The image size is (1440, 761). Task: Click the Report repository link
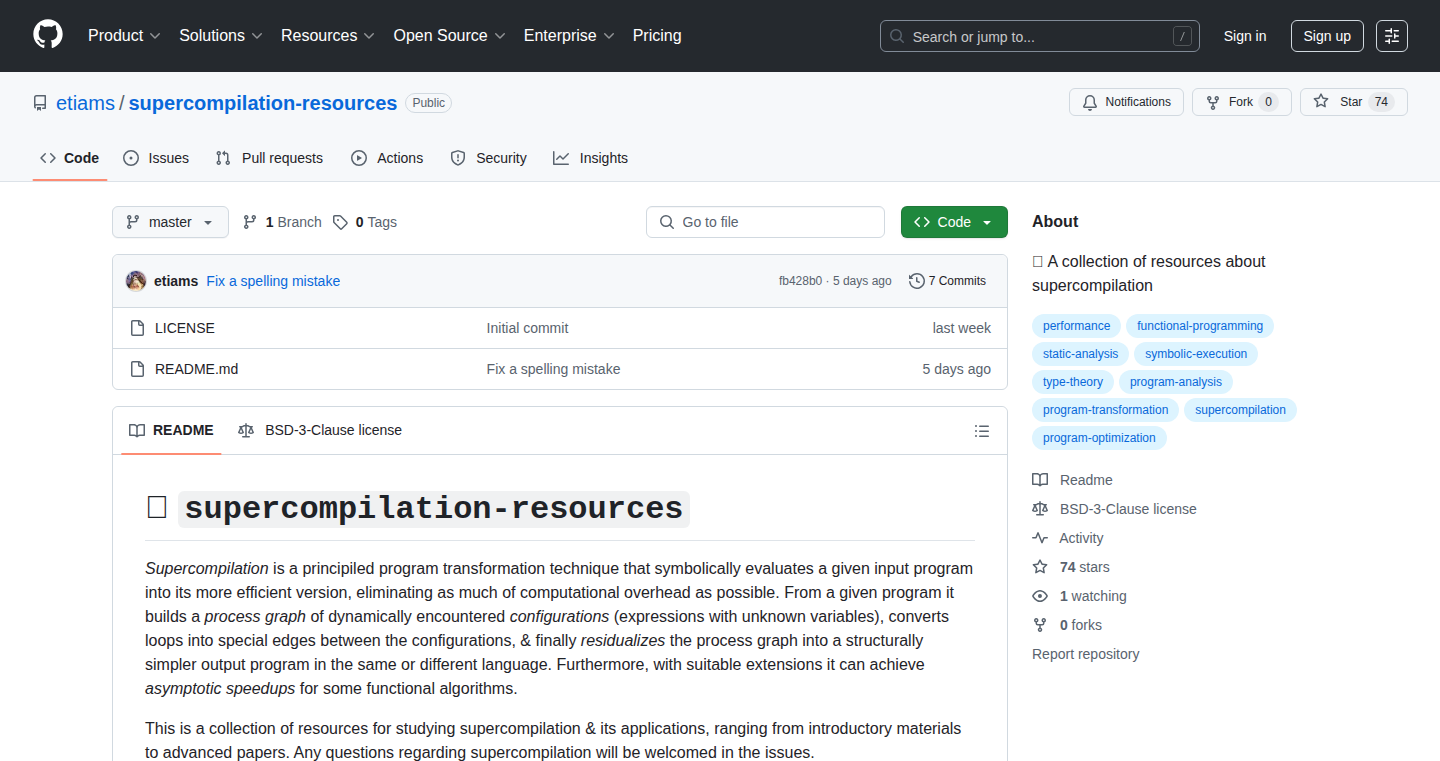1086,654
